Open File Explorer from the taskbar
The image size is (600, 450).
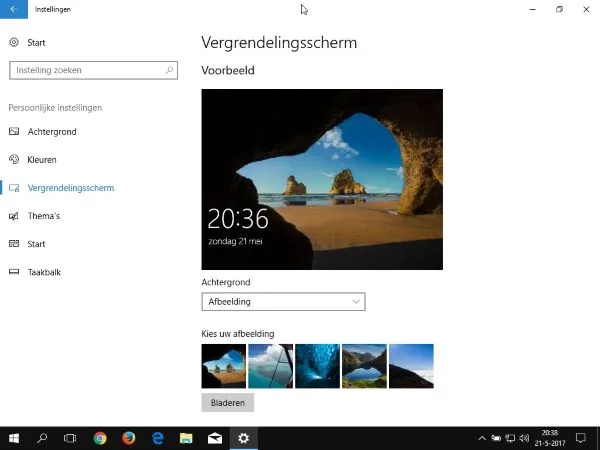[186, 438]
